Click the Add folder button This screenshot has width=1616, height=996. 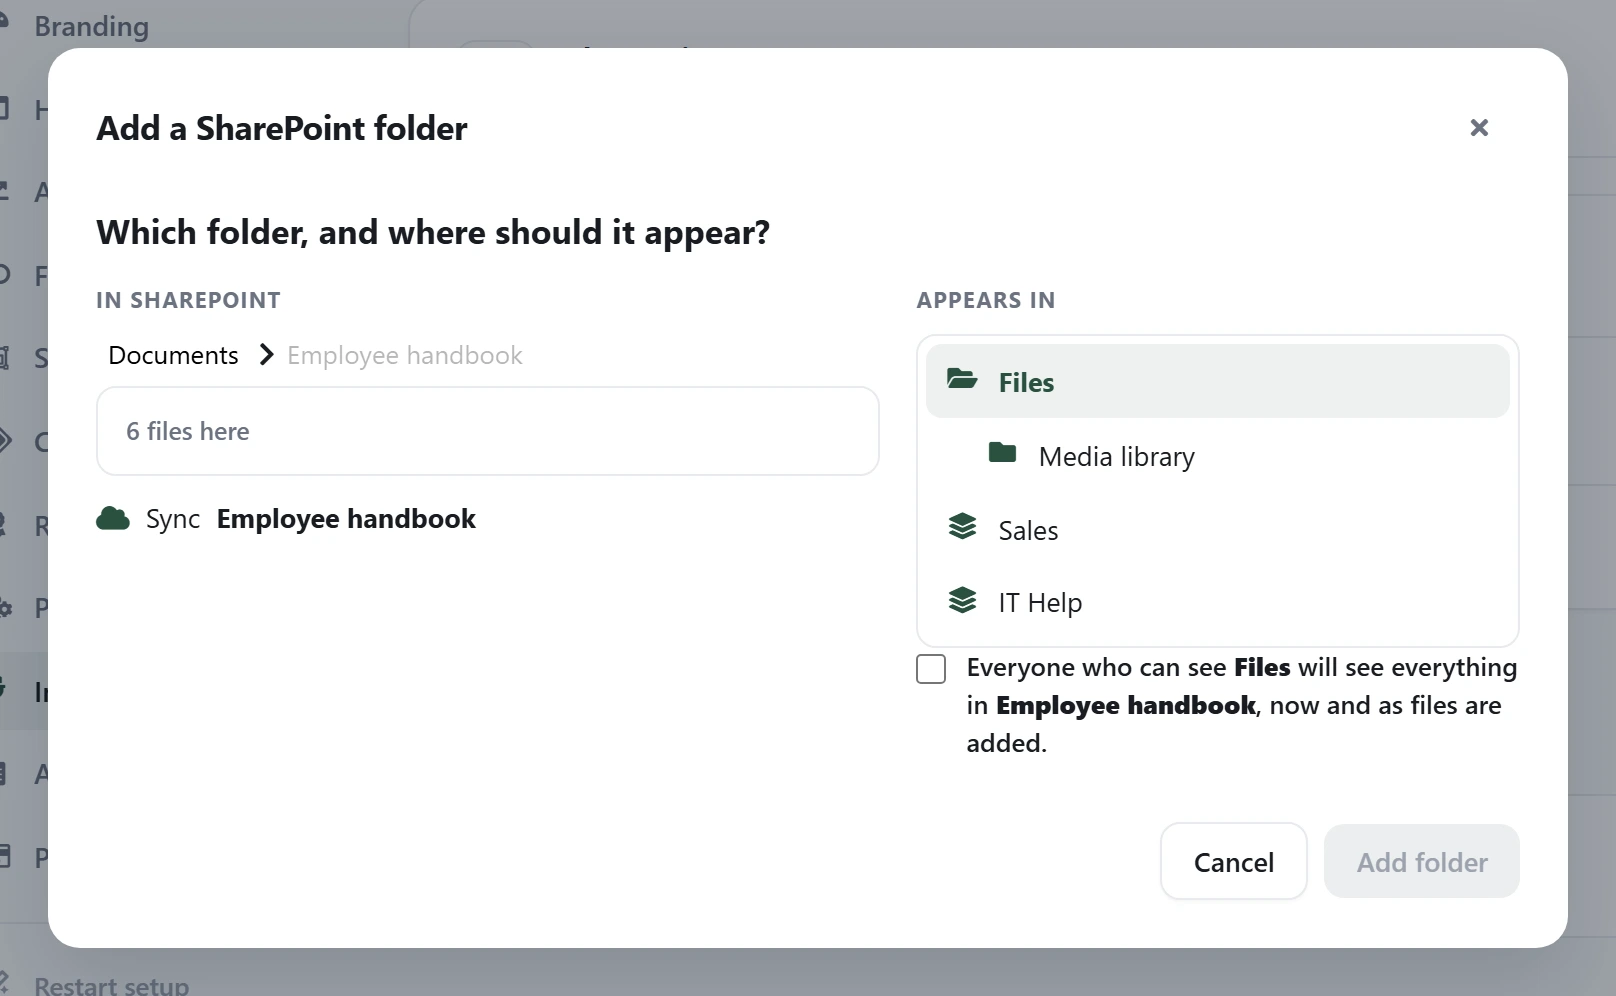(1421, 861)
